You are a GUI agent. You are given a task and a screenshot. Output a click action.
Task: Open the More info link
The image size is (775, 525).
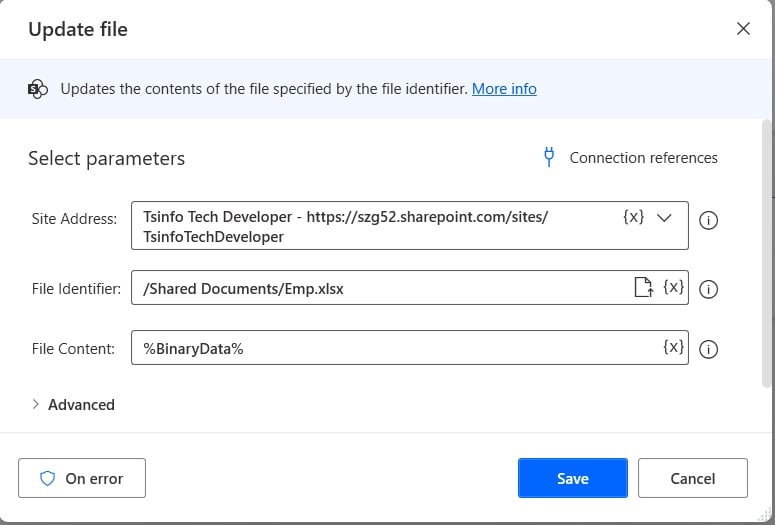[x=504, y=89]
